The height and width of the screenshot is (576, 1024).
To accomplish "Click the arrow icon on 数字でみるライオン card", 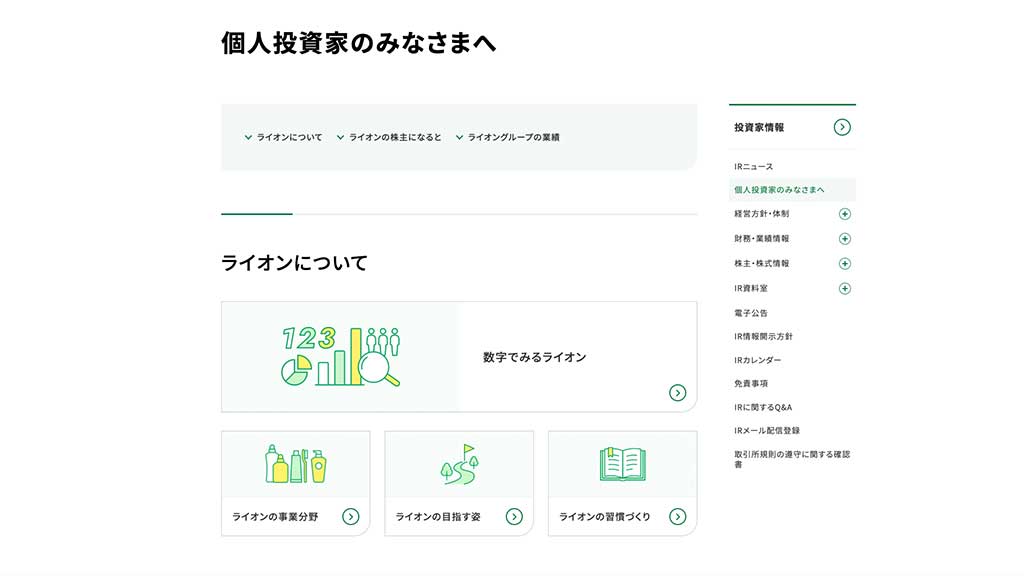I will (677, 393).
